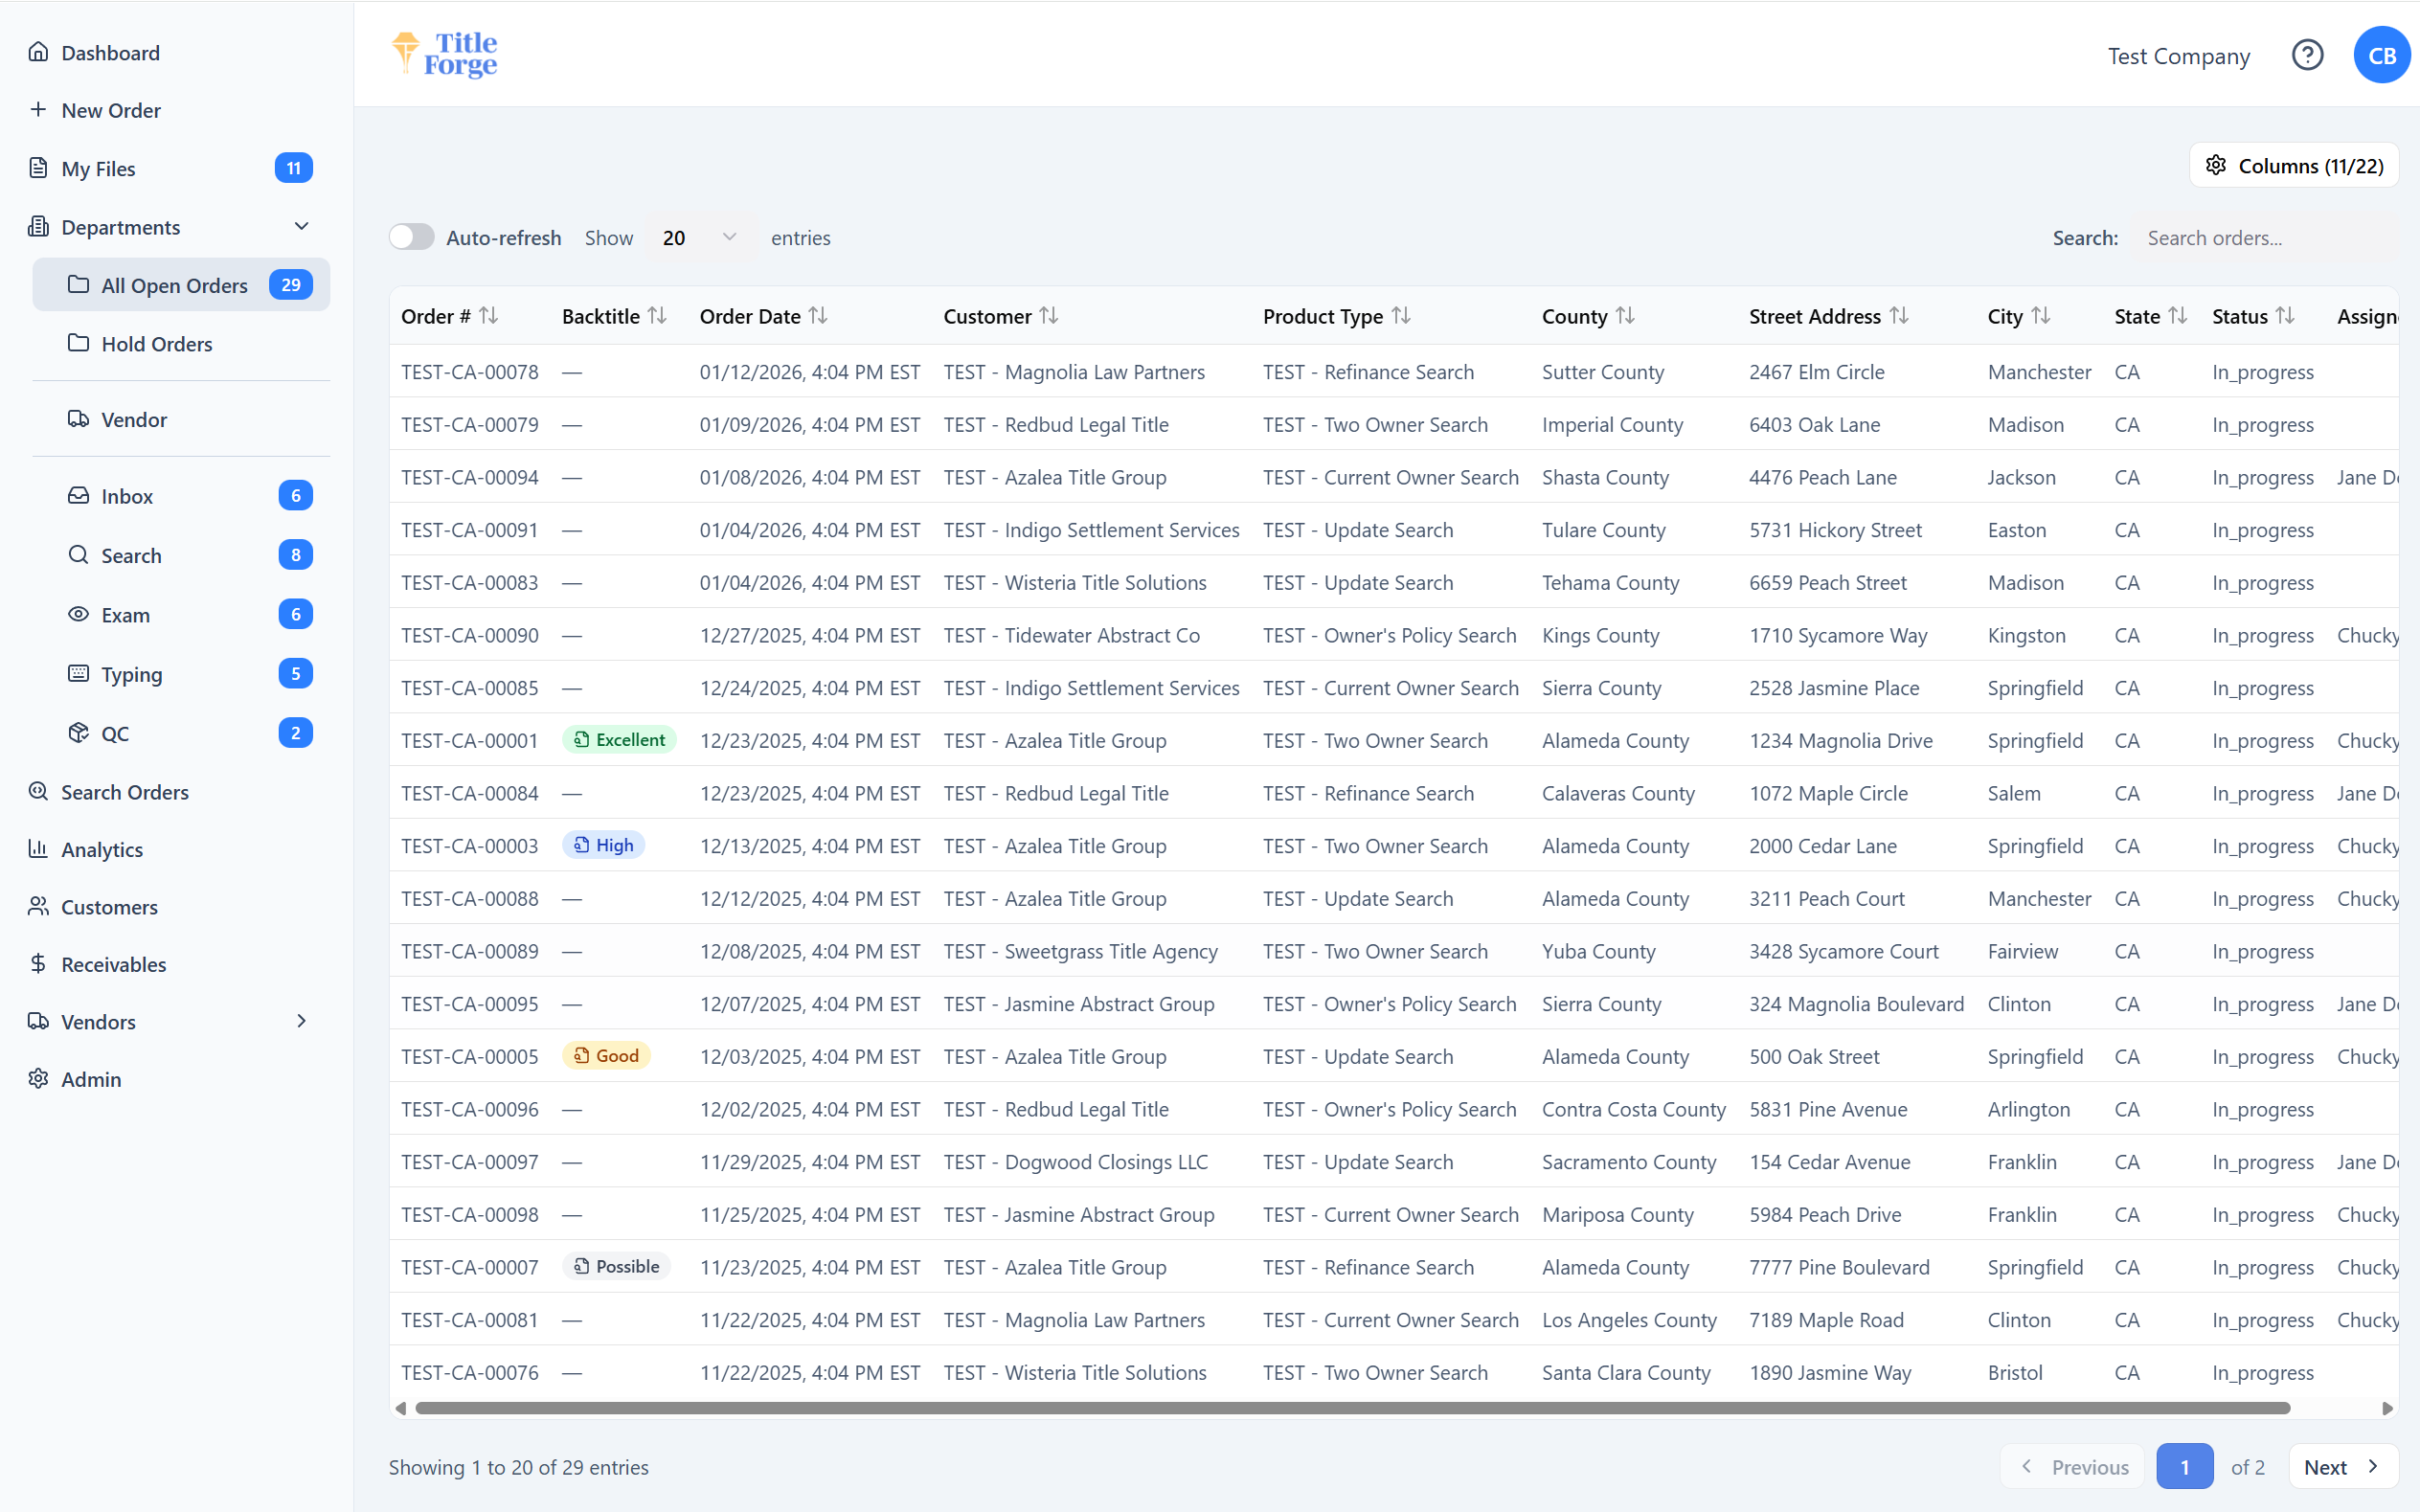2420x1512 pixels.
Task: Click the Previous page button
Action: coord(2072,1466)
